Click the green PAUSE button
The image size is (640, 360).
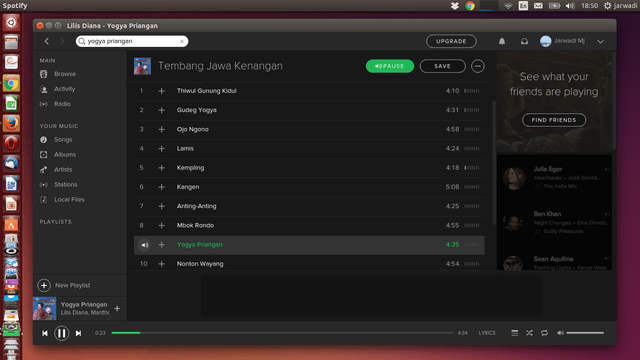point(390,66)
